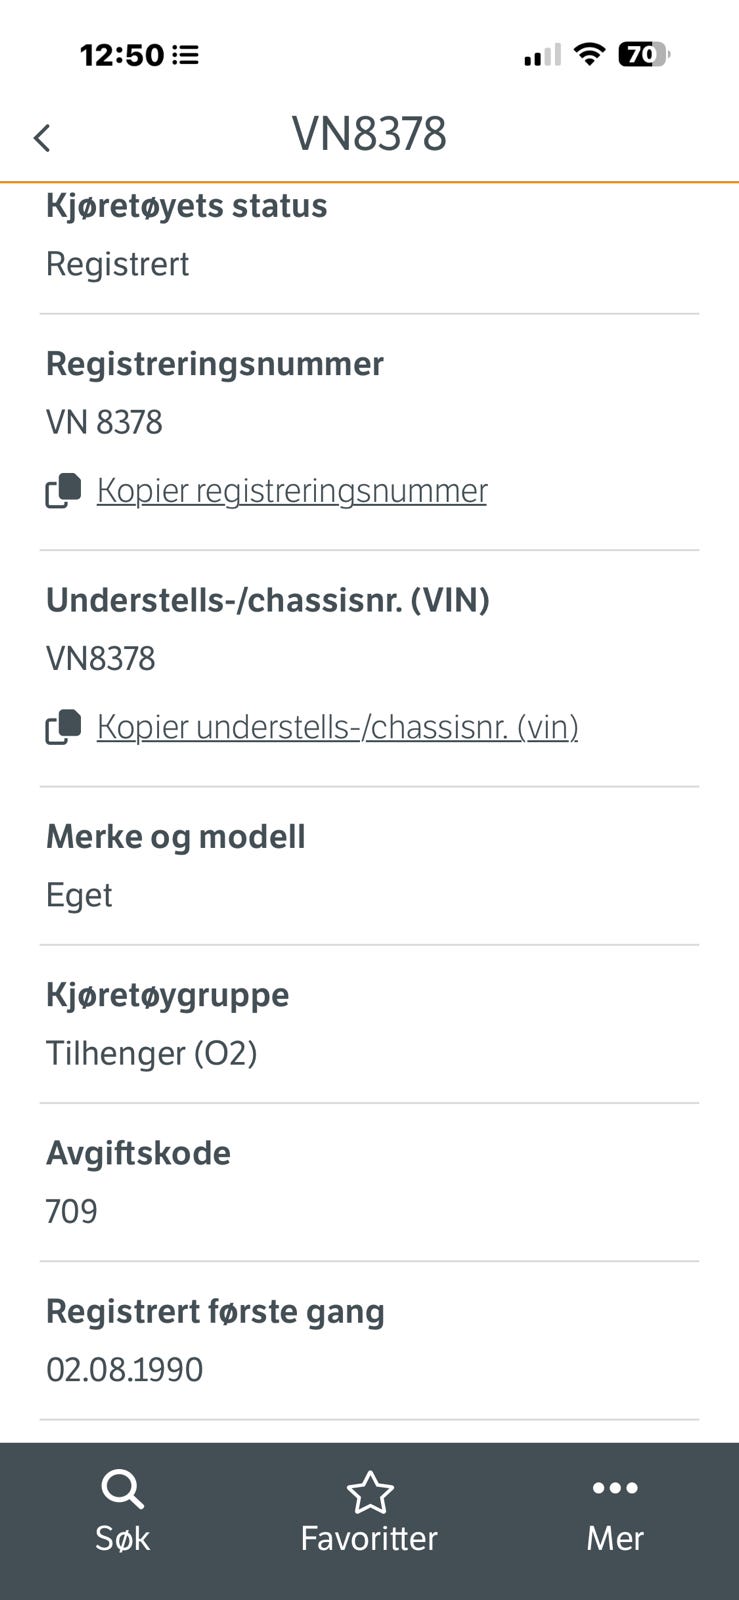Tap the list icon beside clock
The height and width of the screenshot is (1600, 739).
click(x=185, y=55)
